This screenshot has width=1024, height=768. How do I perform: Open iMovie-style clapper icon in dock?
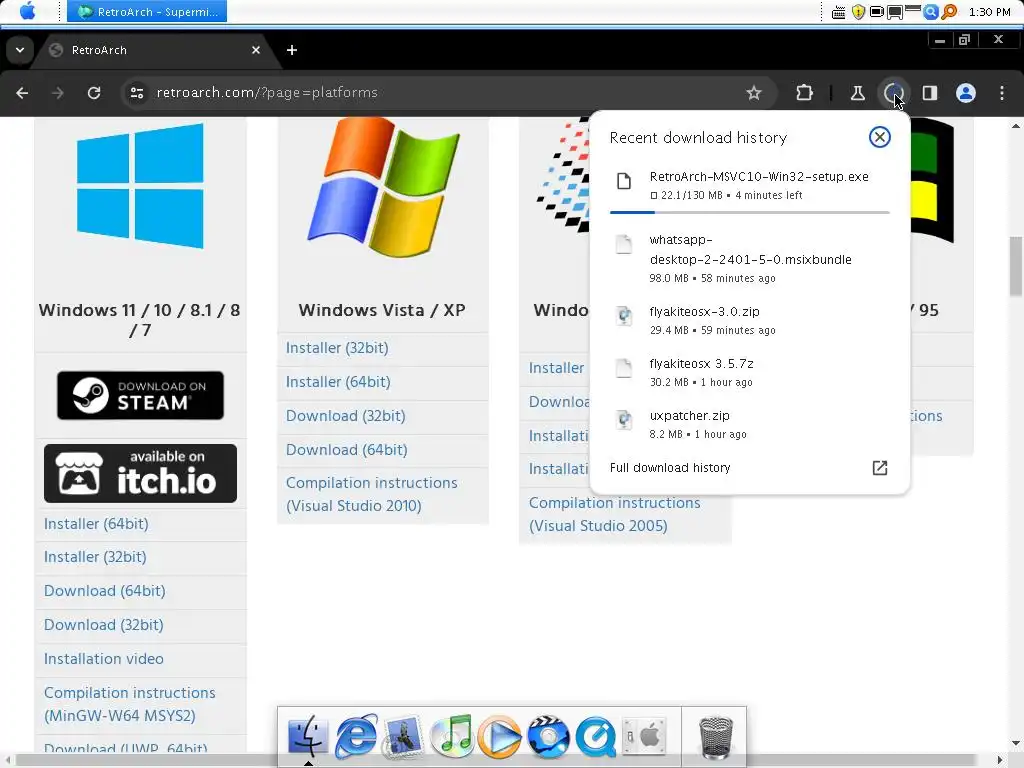[x=548, y=737]
